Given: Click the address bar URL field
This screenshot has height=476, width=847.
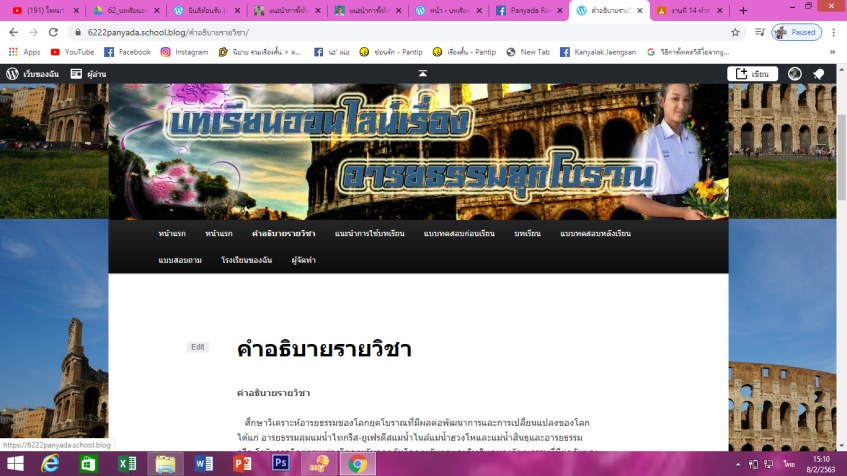Looking at the screenshot, I should pyautogui.click(x=400, y=32).
